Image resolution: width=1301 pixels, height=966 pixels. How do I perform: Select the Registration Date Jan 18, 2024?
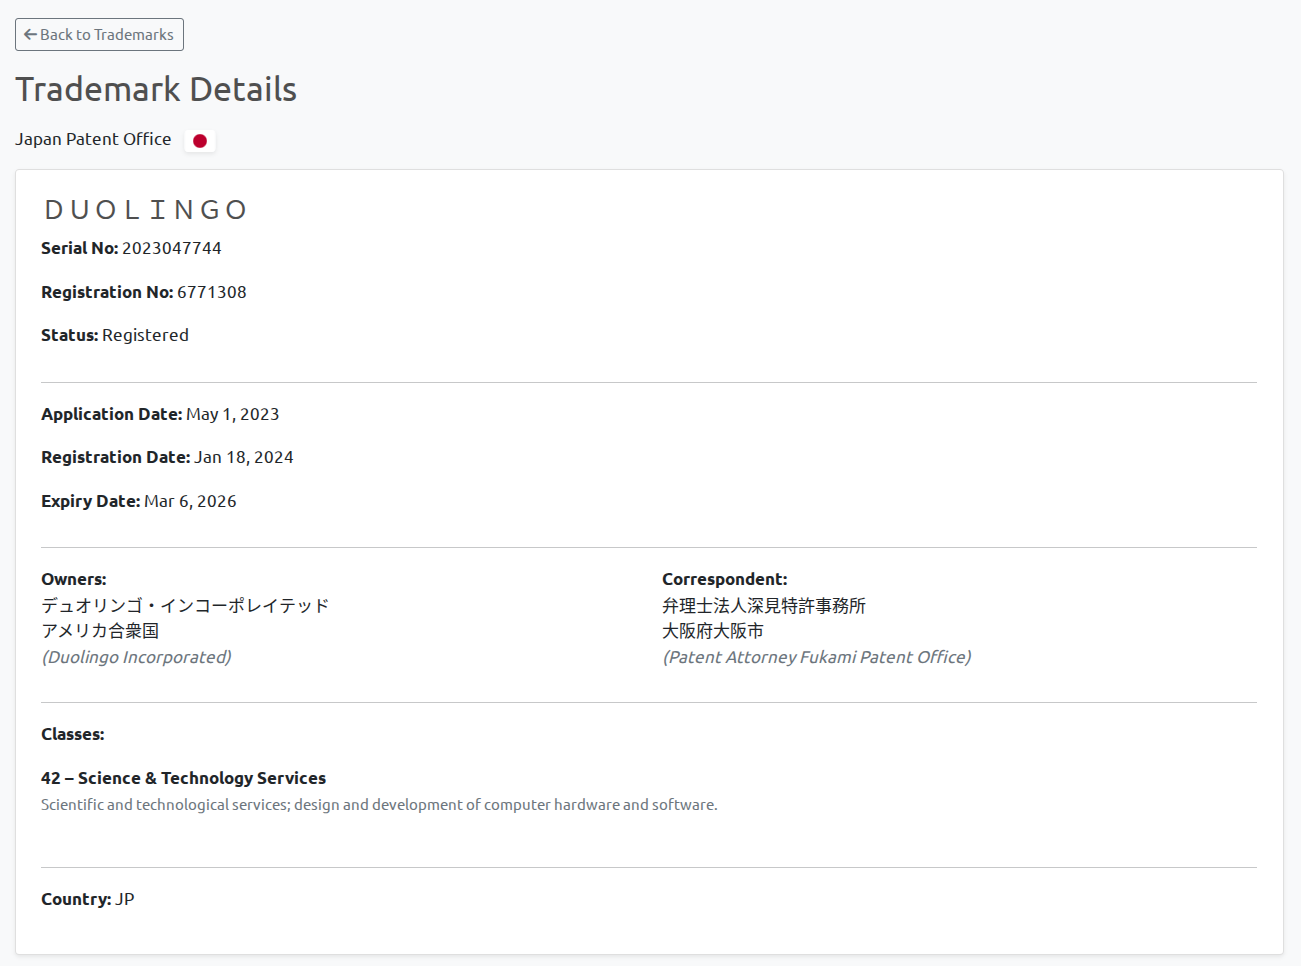(243, 457)
